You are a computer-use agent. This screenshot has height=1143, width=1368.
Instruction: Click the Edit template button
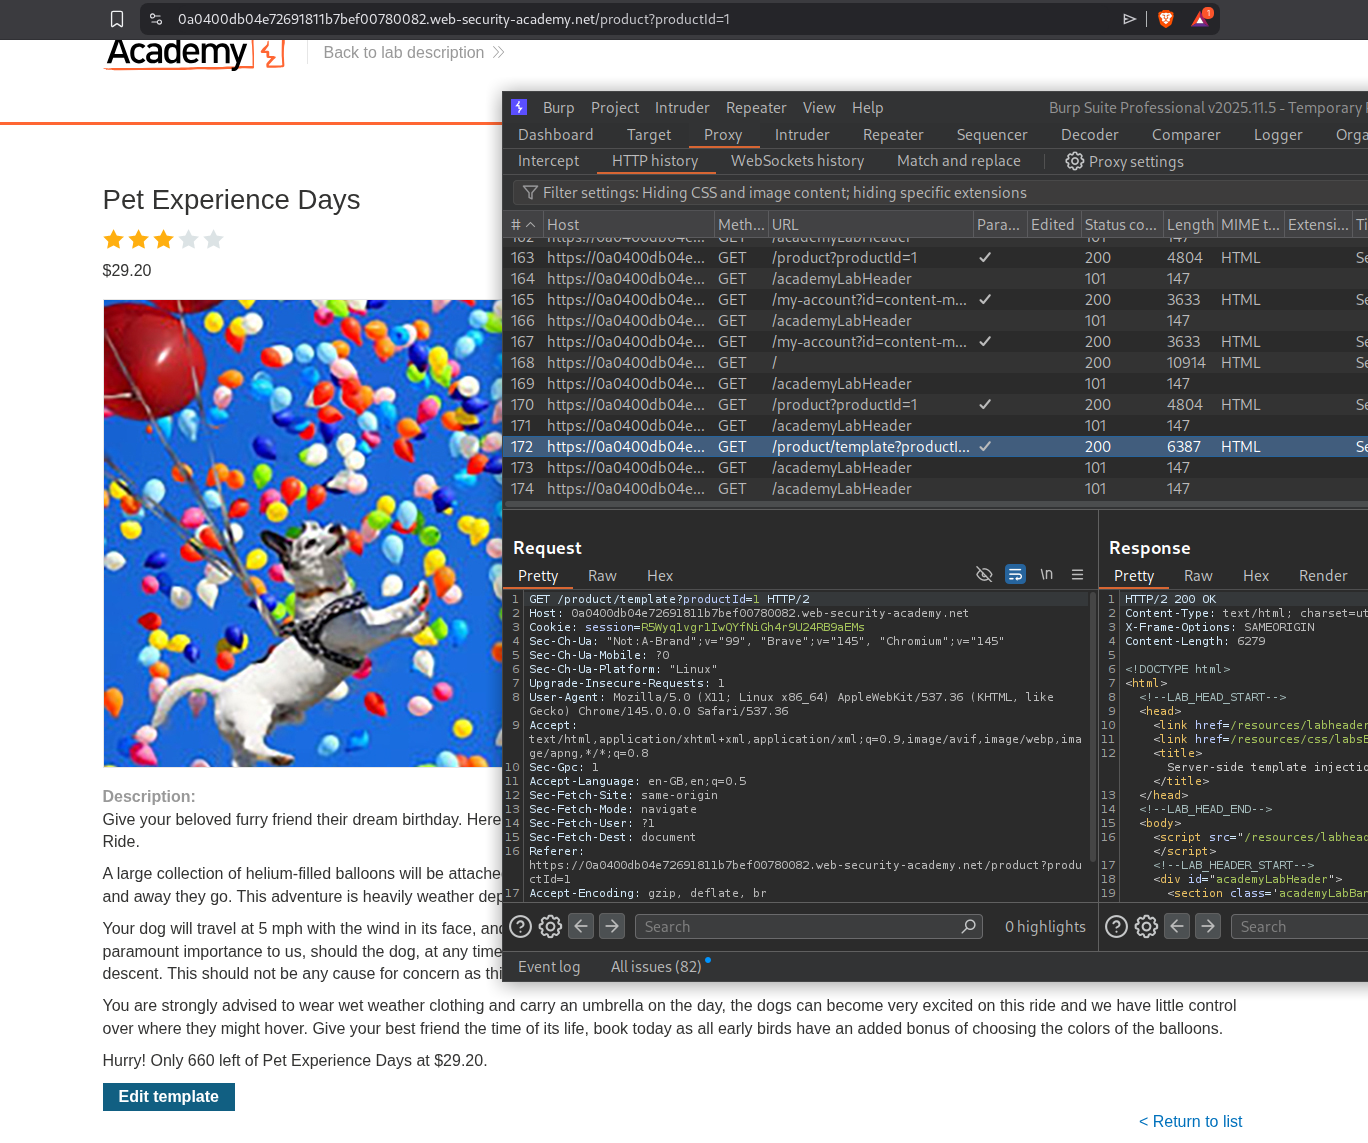click(x=168, y=1097)
